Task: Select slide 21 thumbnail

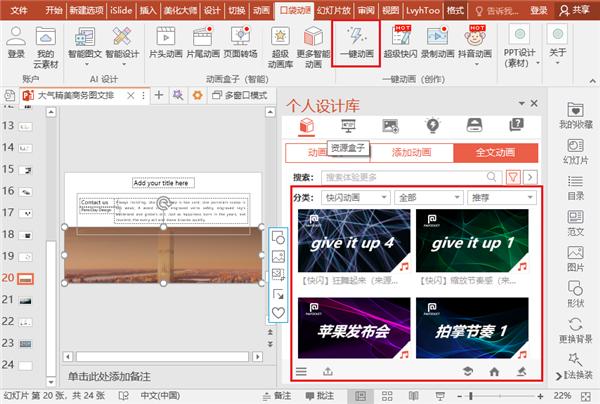Action: (x=25, y=301)
